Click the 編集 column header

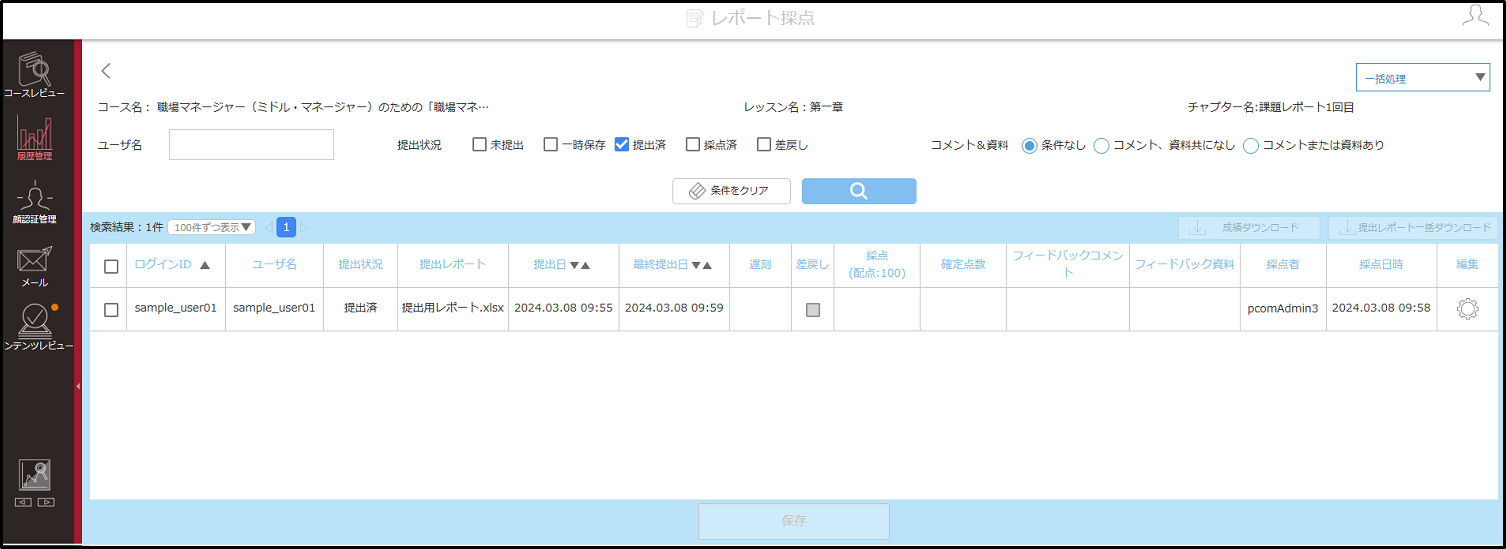point(1467,265)
